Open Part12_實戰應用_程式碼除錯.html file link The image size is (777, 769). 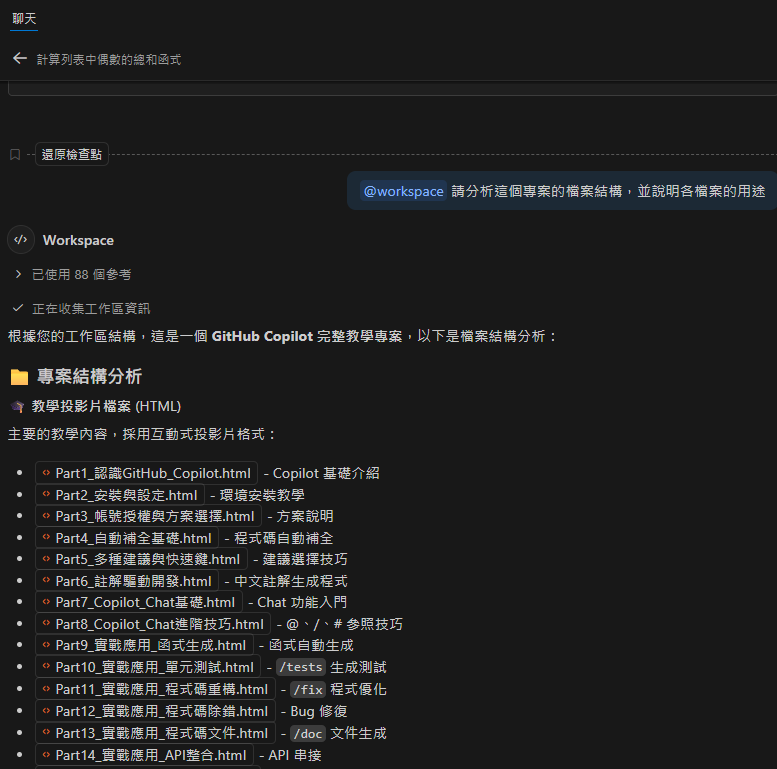156,712
